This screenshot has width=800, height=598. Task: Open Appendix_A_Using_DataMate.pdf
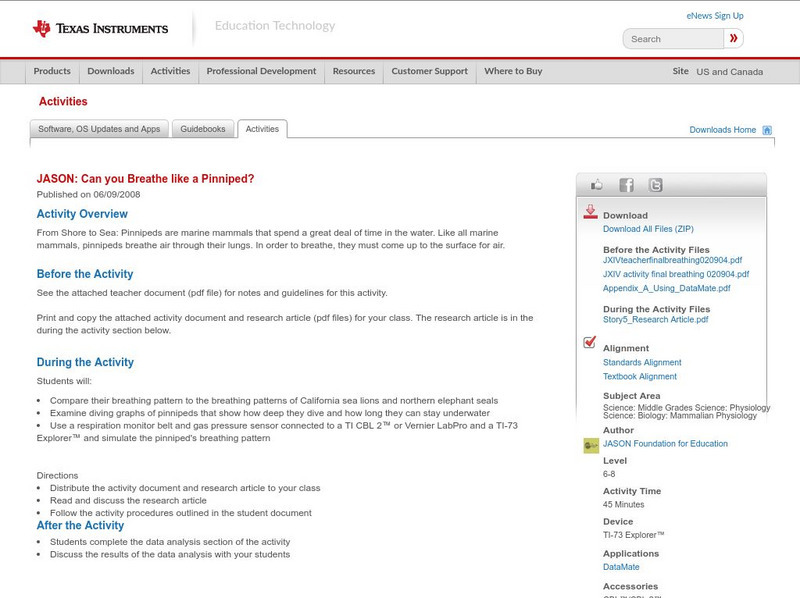coord(666,288)
